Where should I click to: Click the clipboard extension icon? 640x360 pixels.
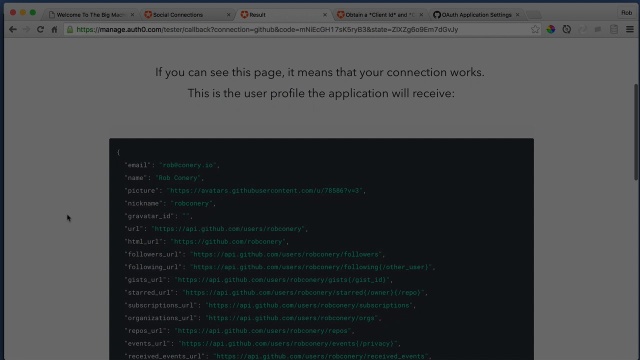(x=614, y=29)
